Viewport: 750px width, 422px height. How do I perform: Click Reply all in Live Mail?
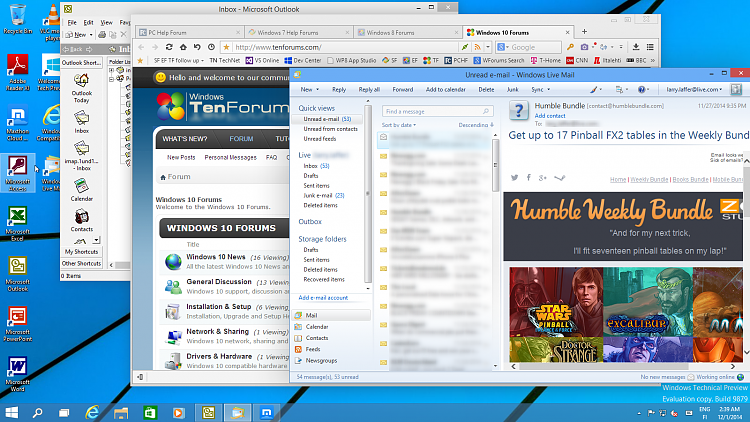tap(369, 89)
